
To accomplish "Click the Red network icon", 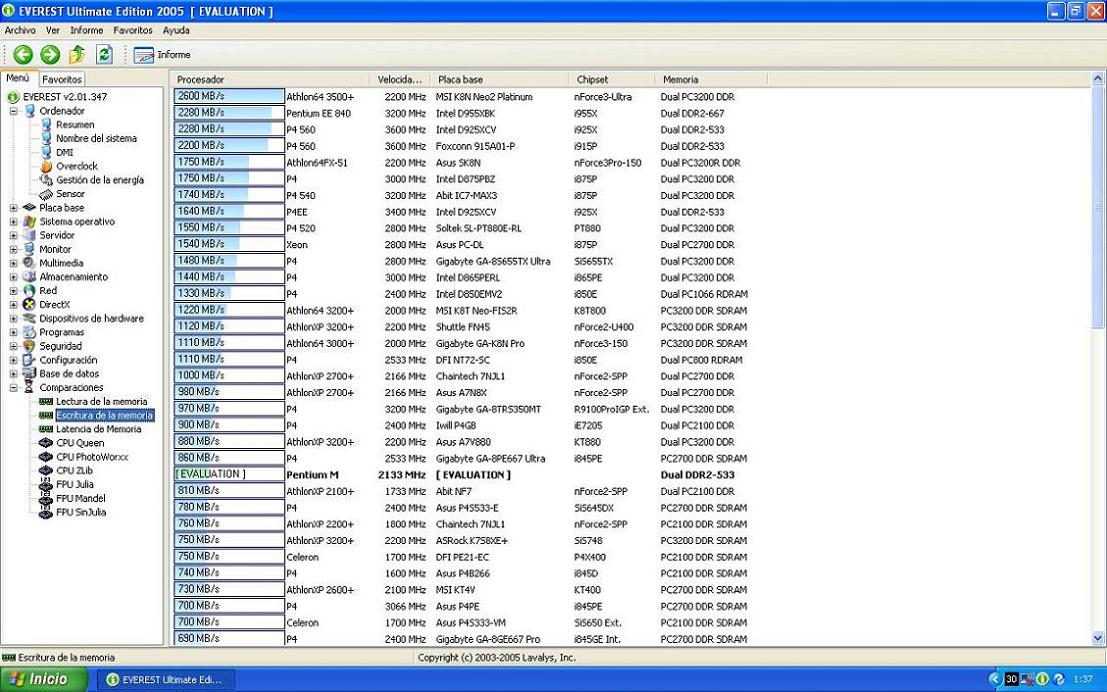I will pyautogui.click(x=29, y=290).
